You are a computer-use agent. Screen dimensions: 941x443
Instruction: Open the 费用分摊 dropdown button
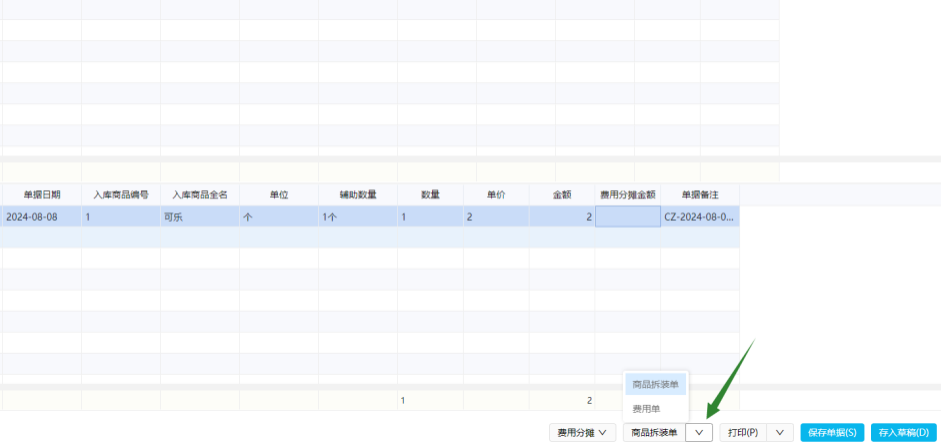pyautogui.click(x=581, y=433)
